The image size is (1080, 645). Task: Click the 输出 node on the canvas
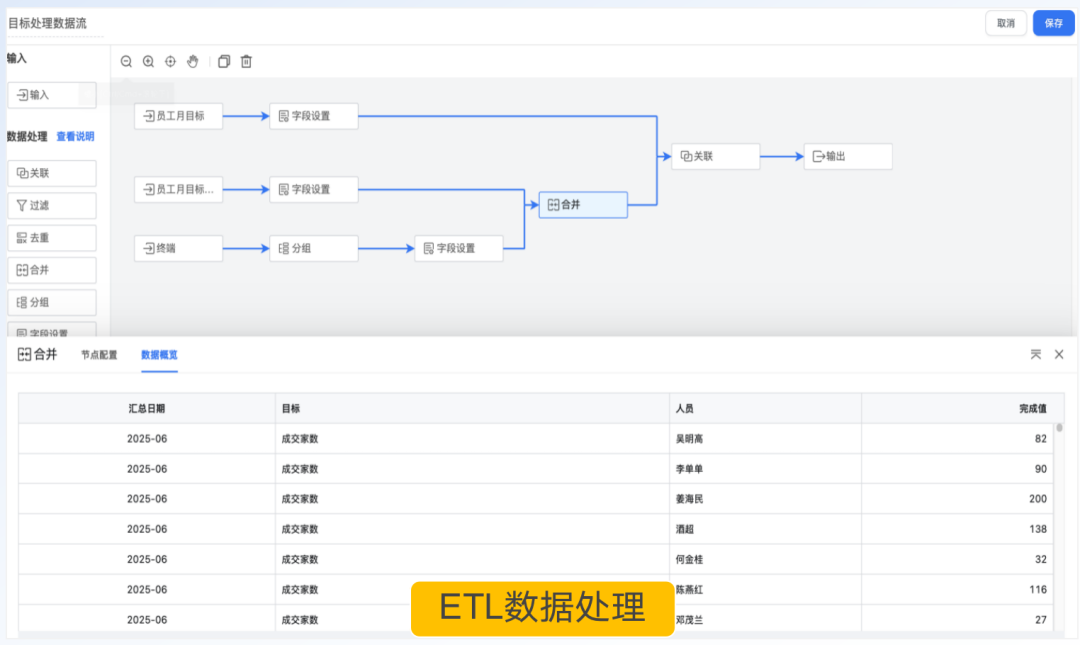pos(848,156)
